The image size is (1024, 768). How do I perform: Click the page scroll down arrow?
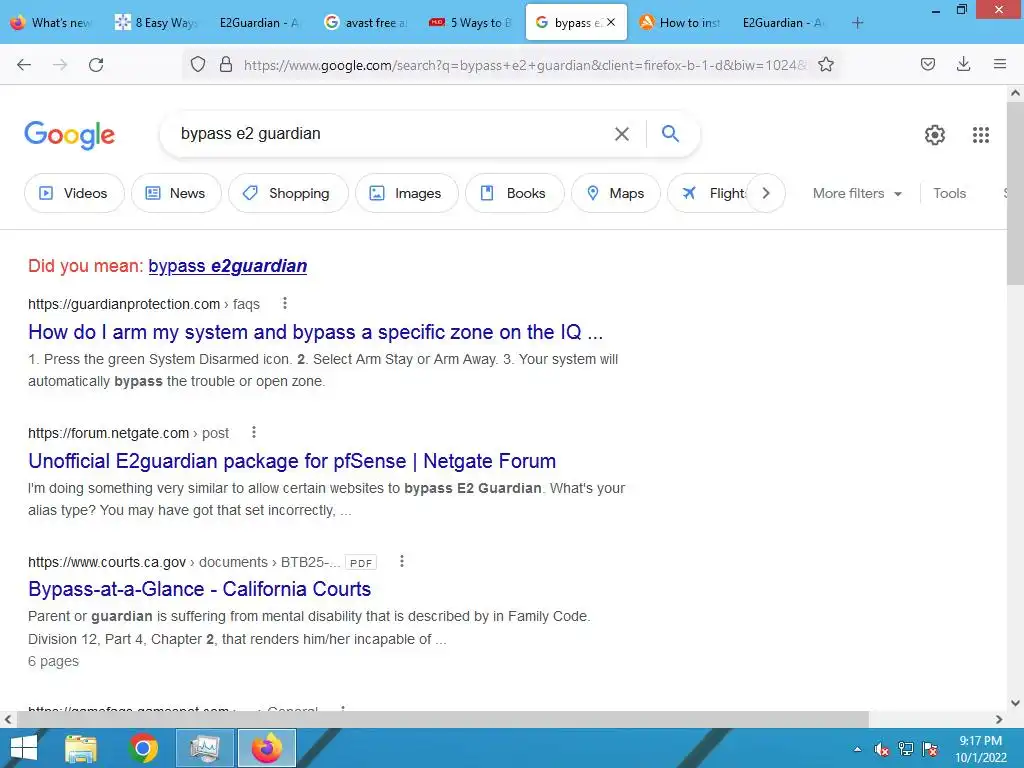[1015, 703]
